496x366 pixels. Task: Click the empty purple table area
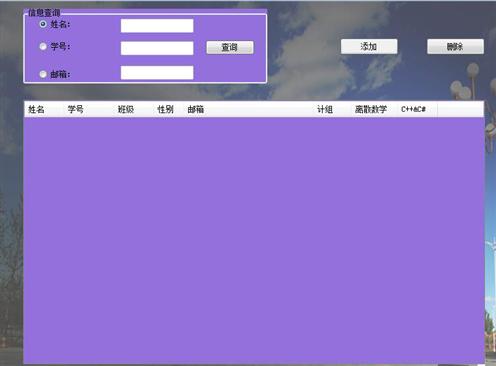pyautogui.click(x=254, y=240)
